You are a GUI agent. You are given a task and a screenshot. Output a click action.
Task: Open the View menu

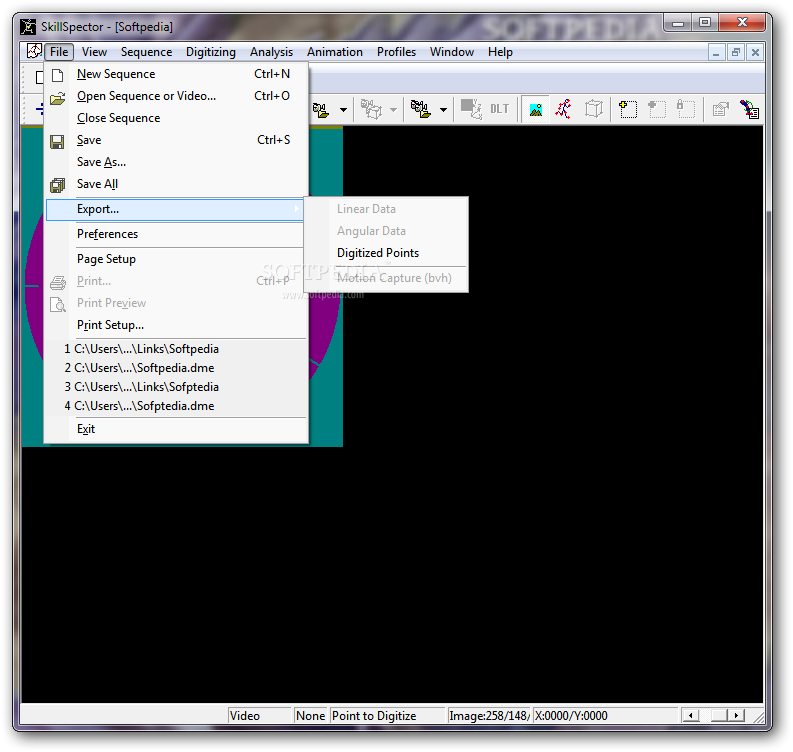click(x=94, y=52)
